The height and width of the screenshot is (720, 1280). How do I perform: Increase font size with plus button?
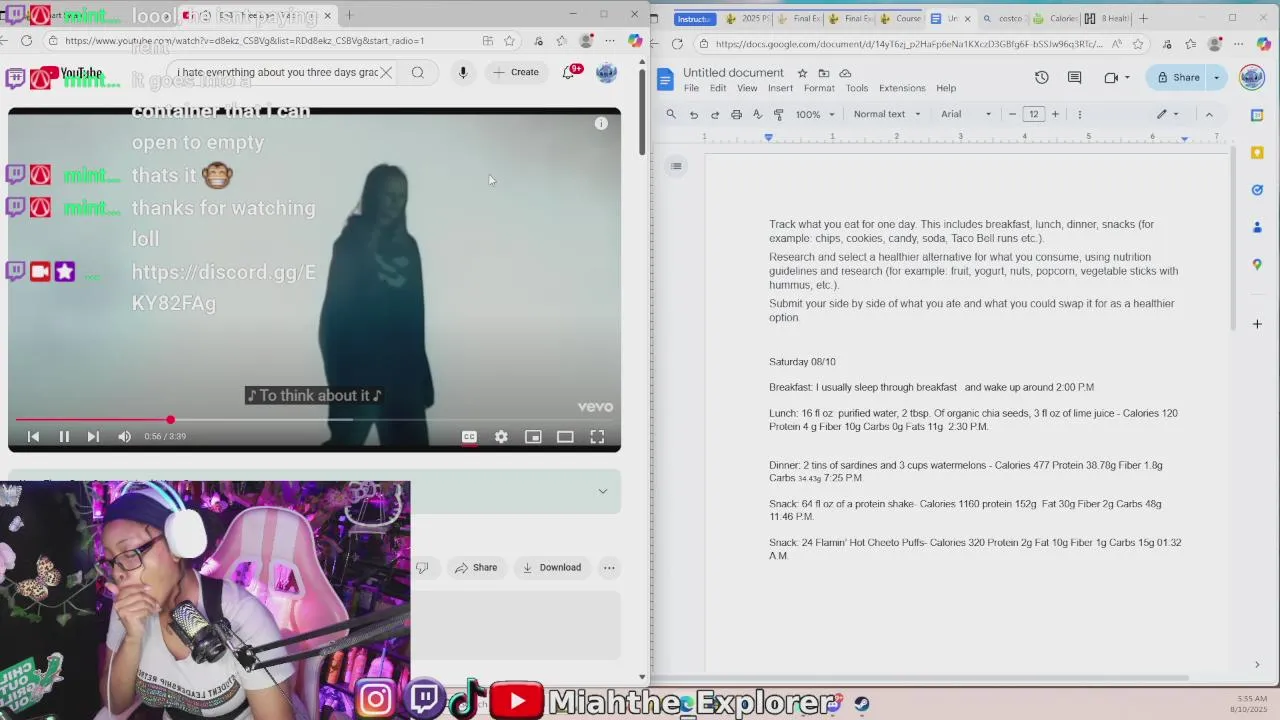[1055, 114]
